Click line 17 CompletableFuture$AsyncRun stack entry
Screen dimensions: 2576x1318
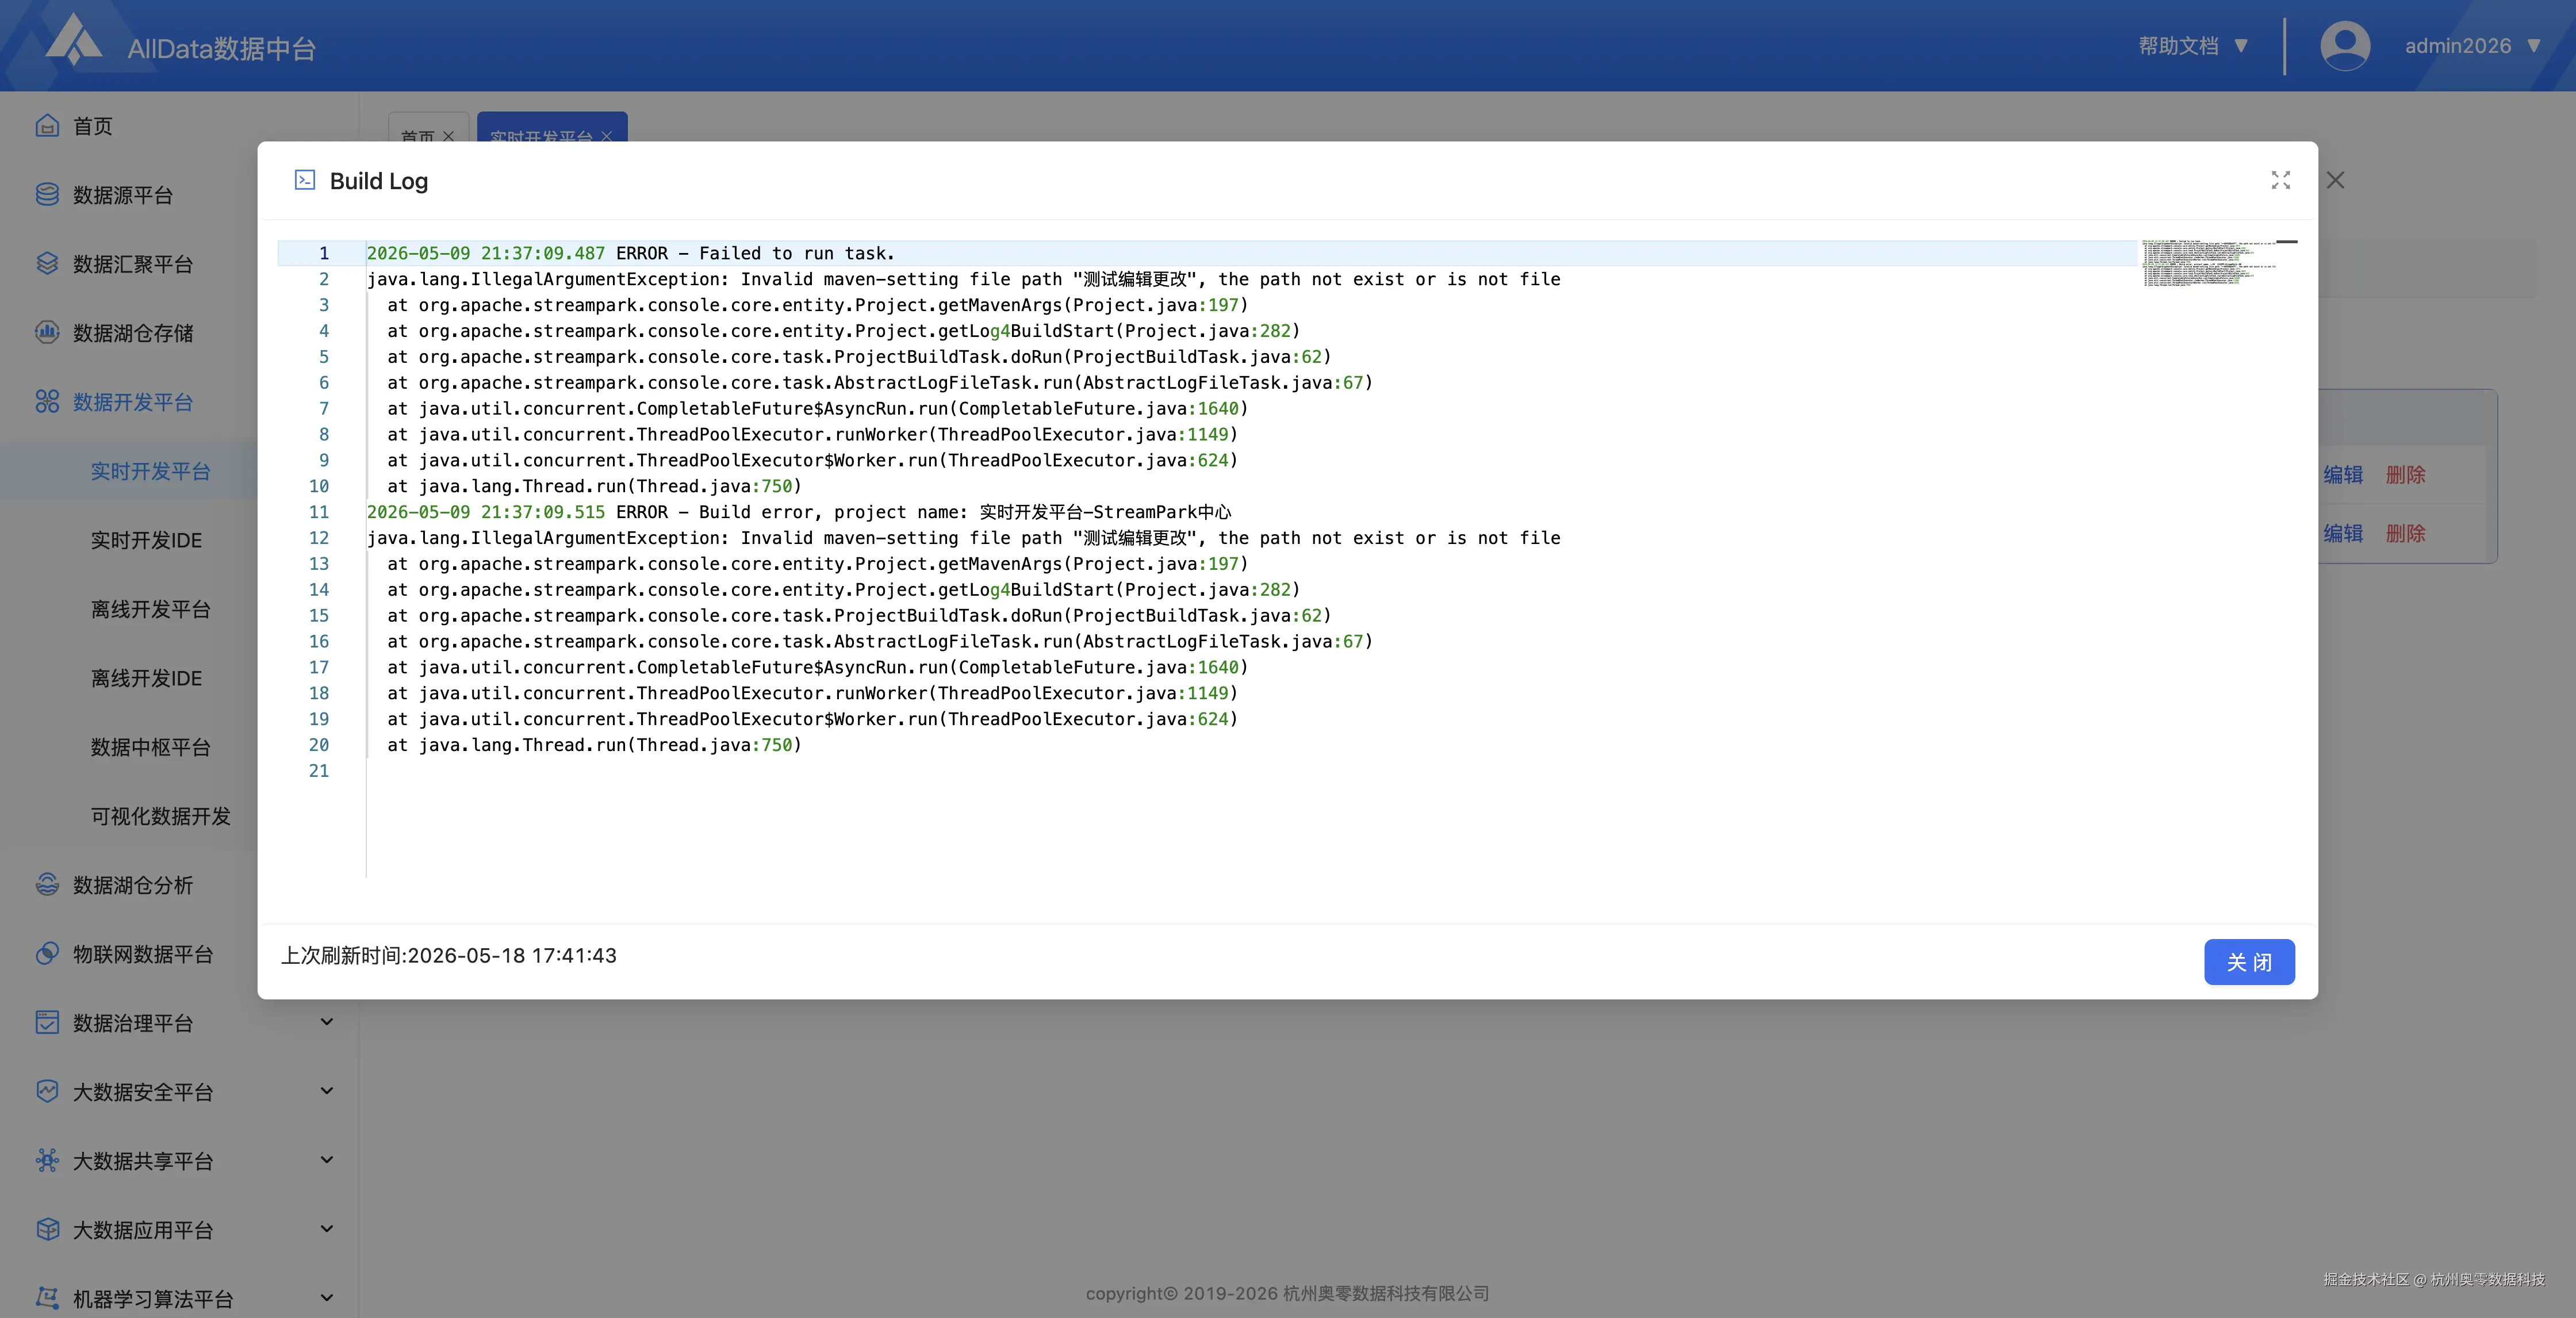[x=818, y=667]
